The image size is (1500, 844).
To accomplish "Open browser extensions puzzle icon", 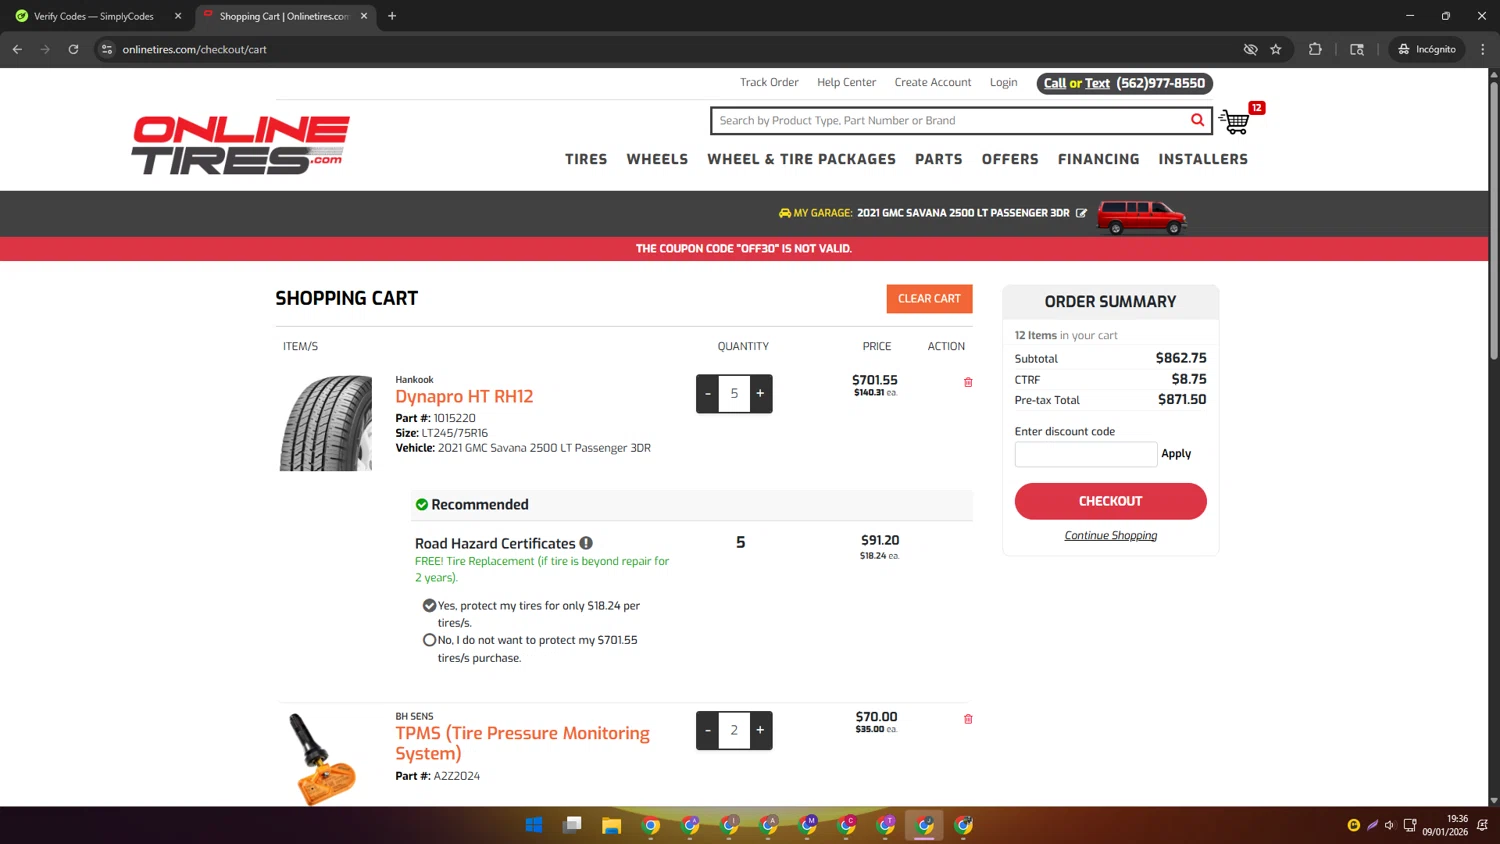I will pos(1315,49).
